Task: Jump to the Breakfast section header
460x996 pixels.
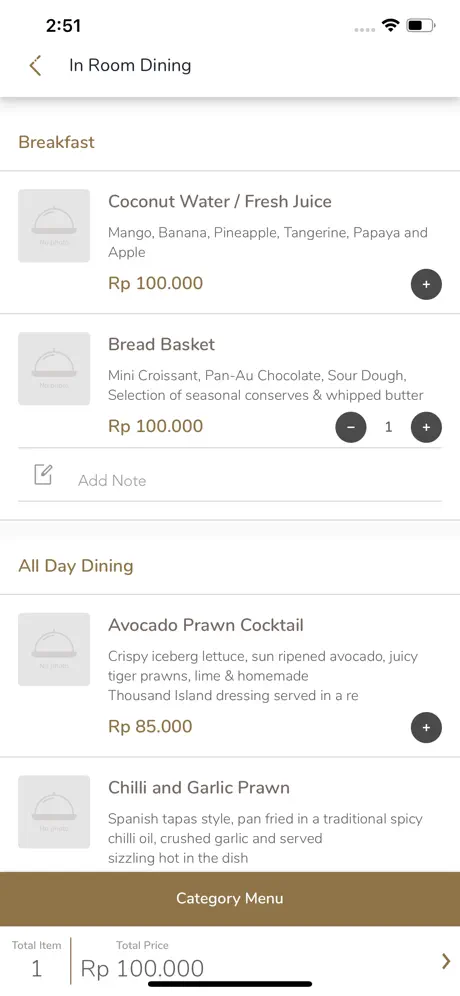Action: coord(57,142)
